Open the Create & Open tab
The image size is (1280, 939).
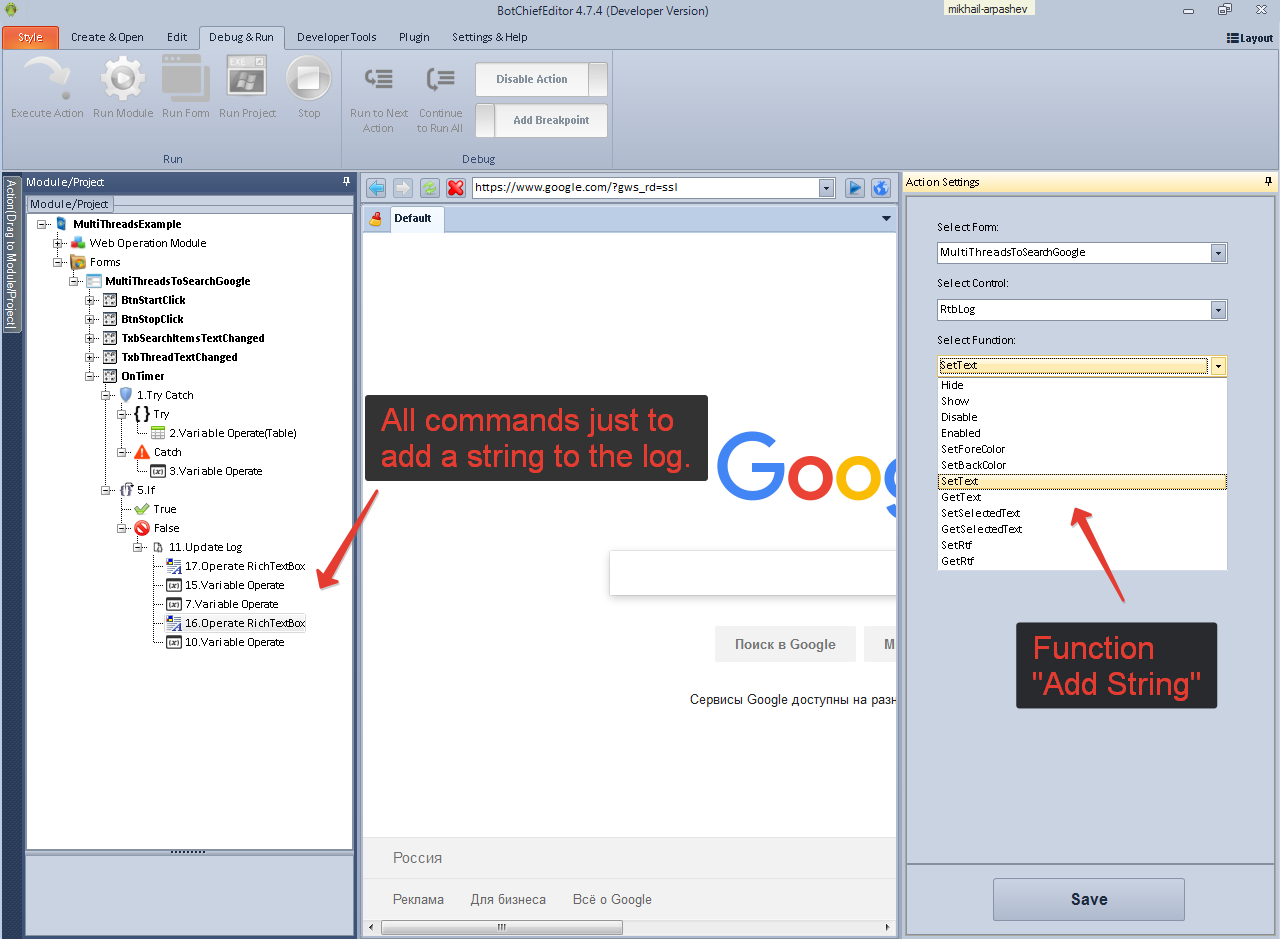pos(107,38)
